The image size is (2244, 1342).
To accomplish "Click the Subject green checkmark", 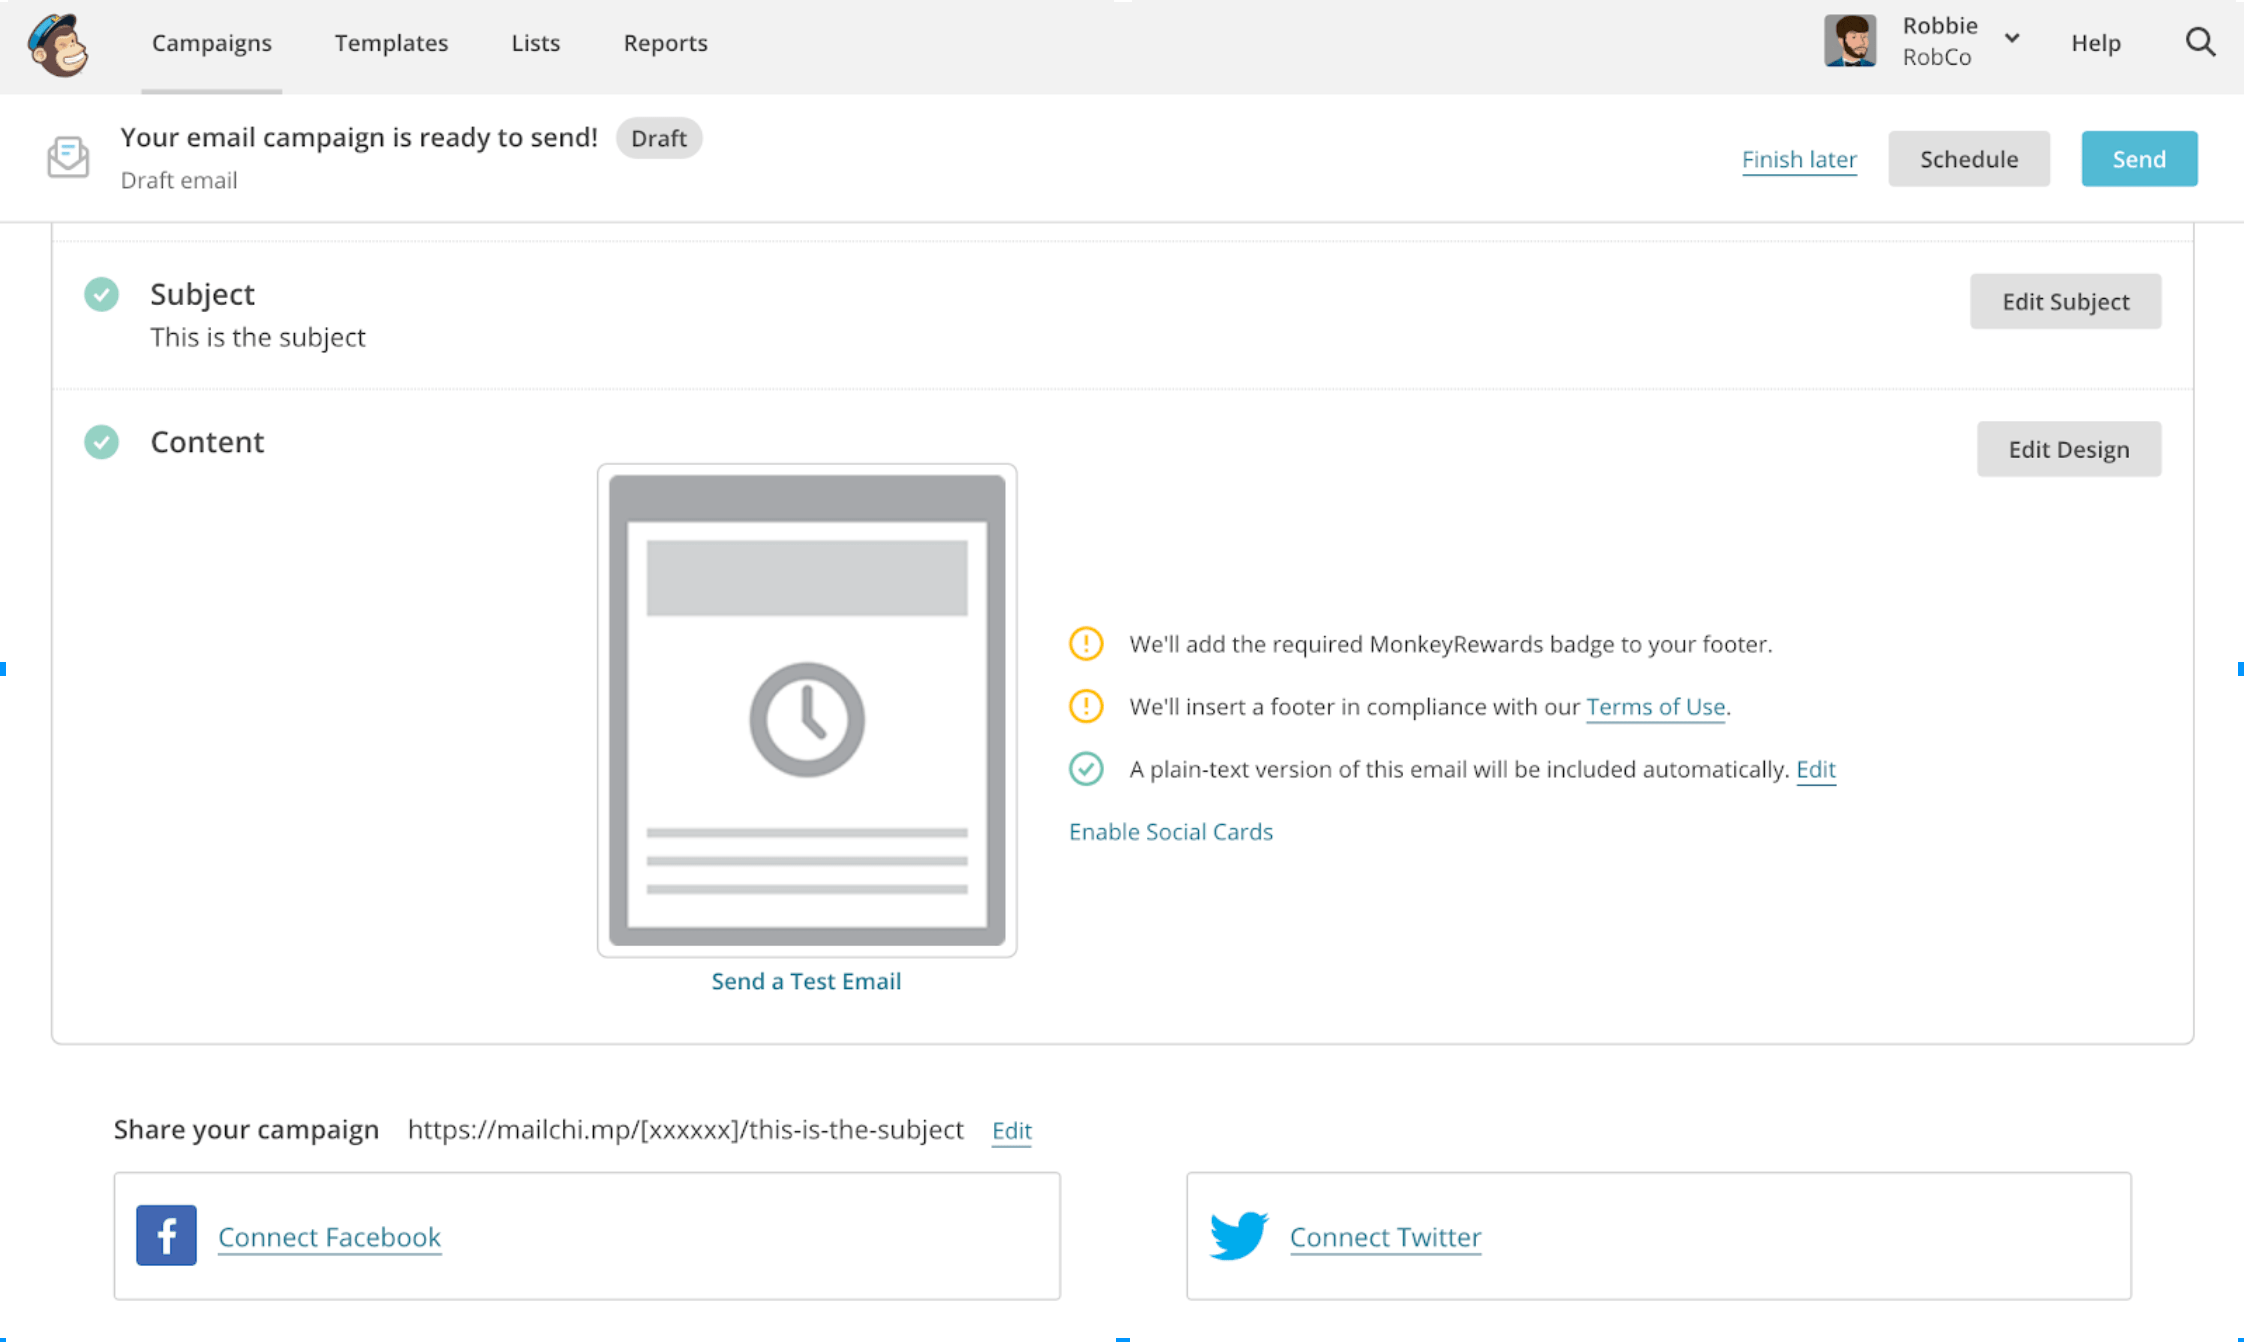I will pyautogui.click(x=101, y=294).
